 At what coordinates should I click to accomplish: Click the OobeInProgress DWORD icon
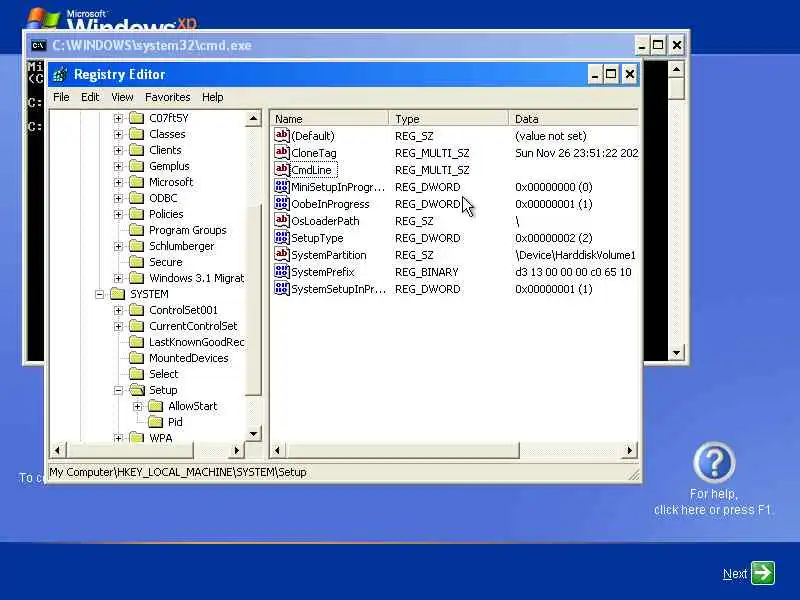point(282,203)
